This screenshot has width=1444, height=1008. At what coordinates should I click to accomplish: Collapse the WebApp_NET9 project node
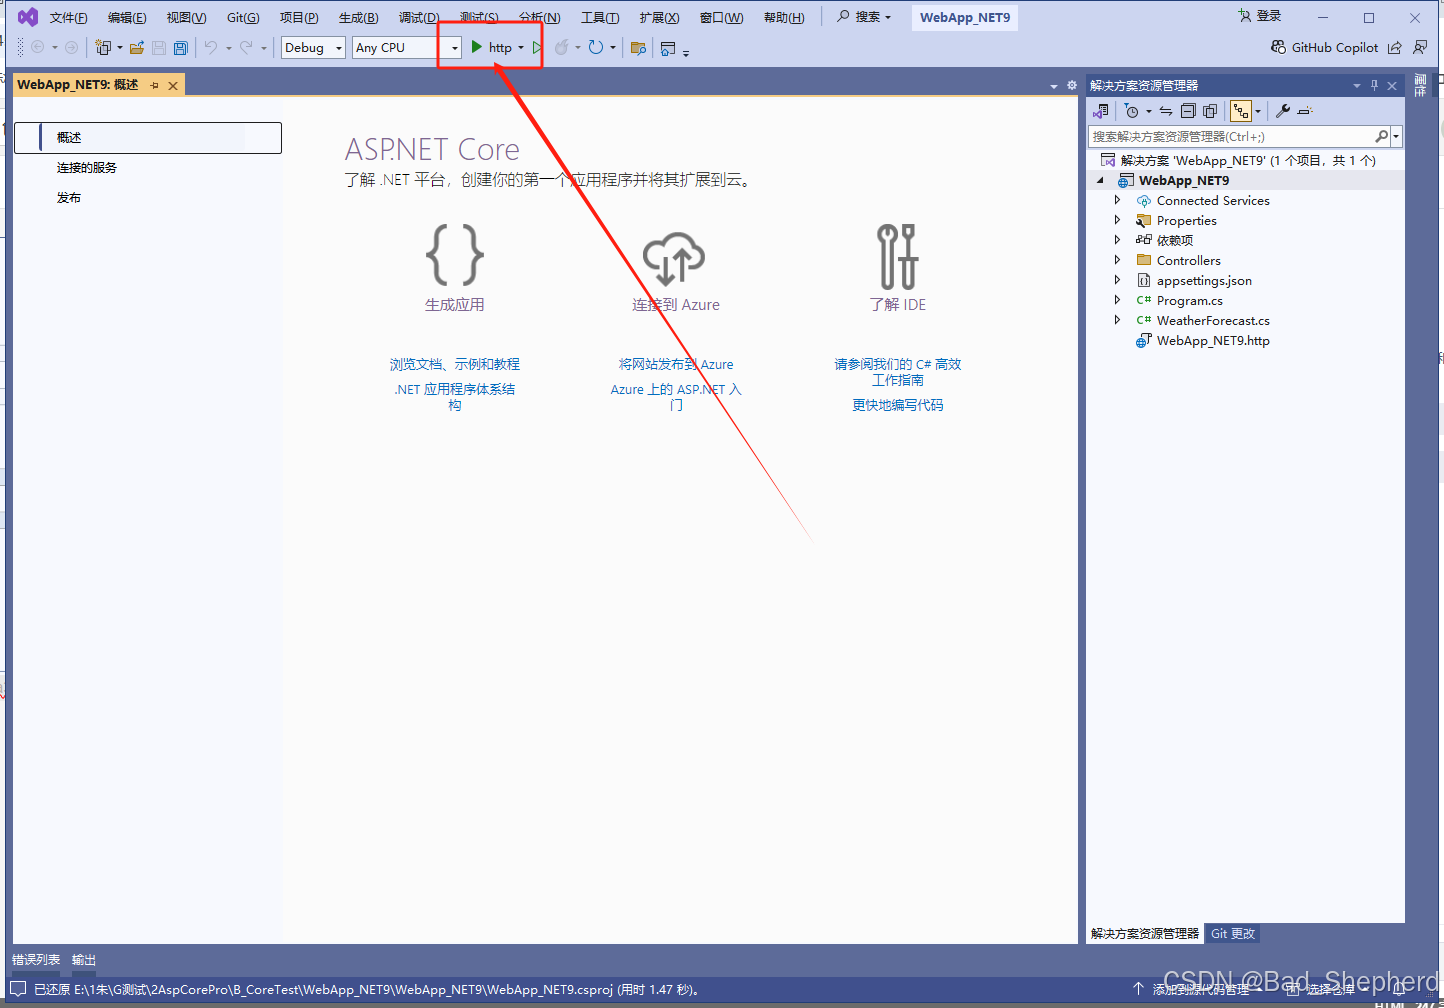[x=1100, y=180]
